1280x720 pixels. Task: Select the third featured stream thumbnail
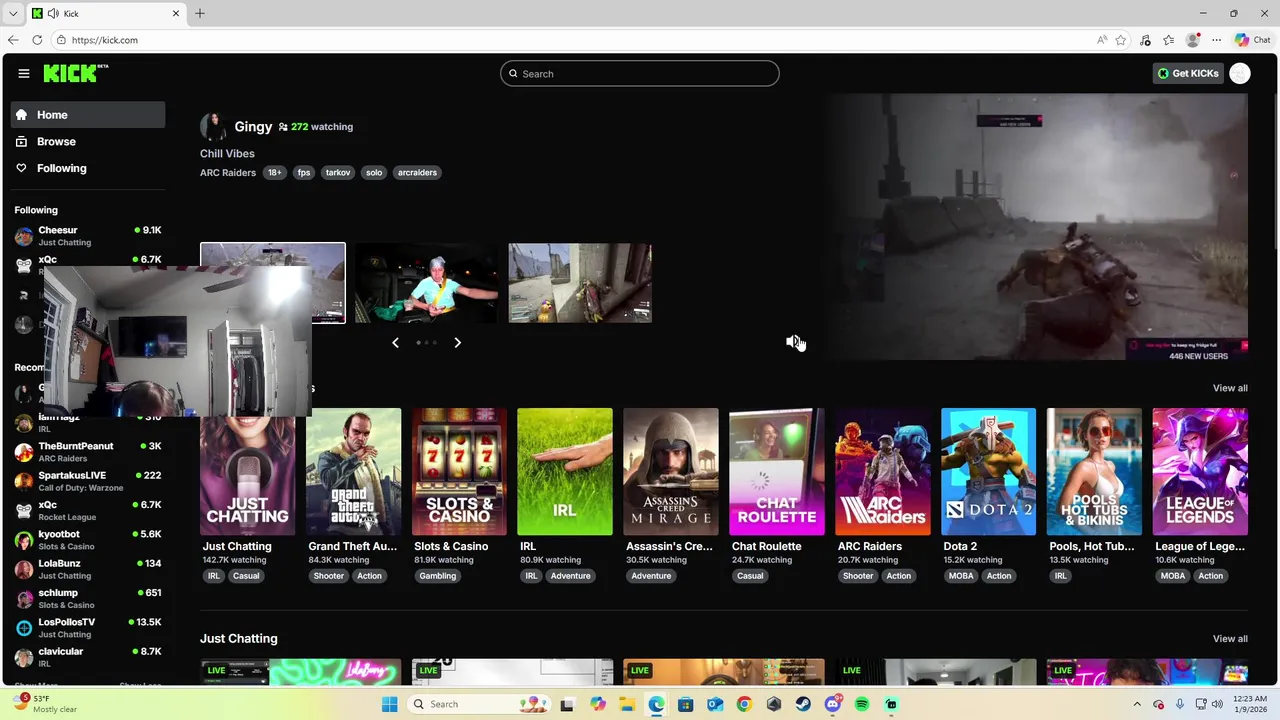click(x=580, y=283)
